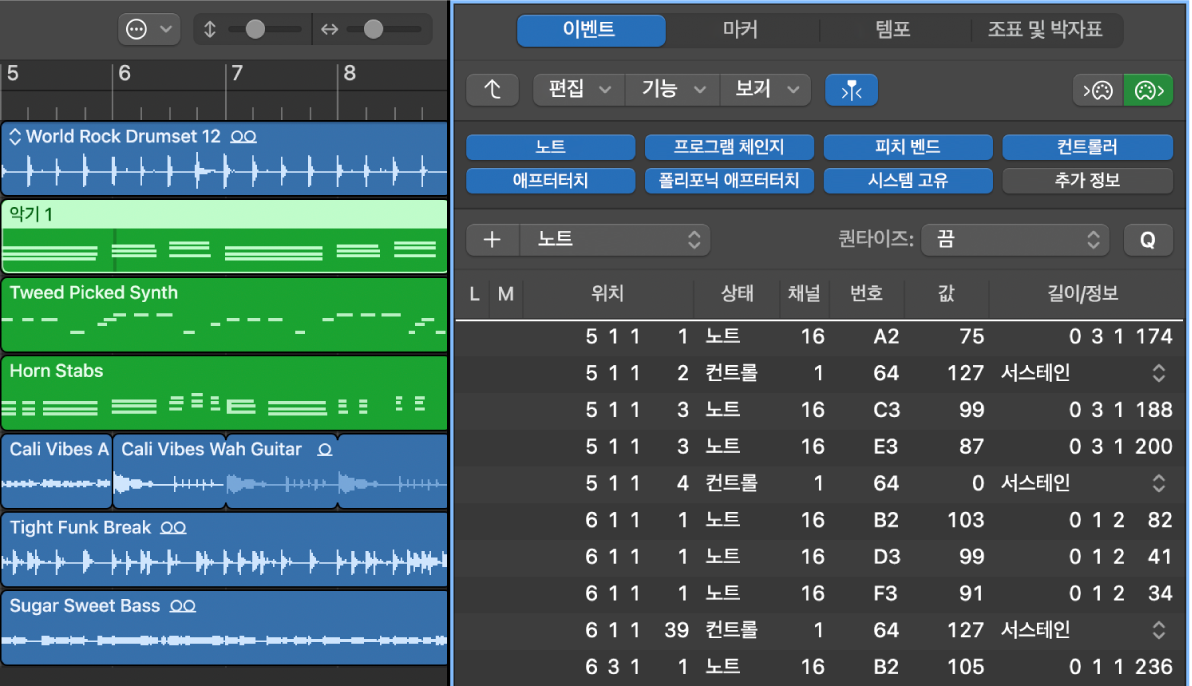The height and width of the screenshot is (686, 1192).
Task: Click the 추가 정보 button
Action: tap(1088, 181)
